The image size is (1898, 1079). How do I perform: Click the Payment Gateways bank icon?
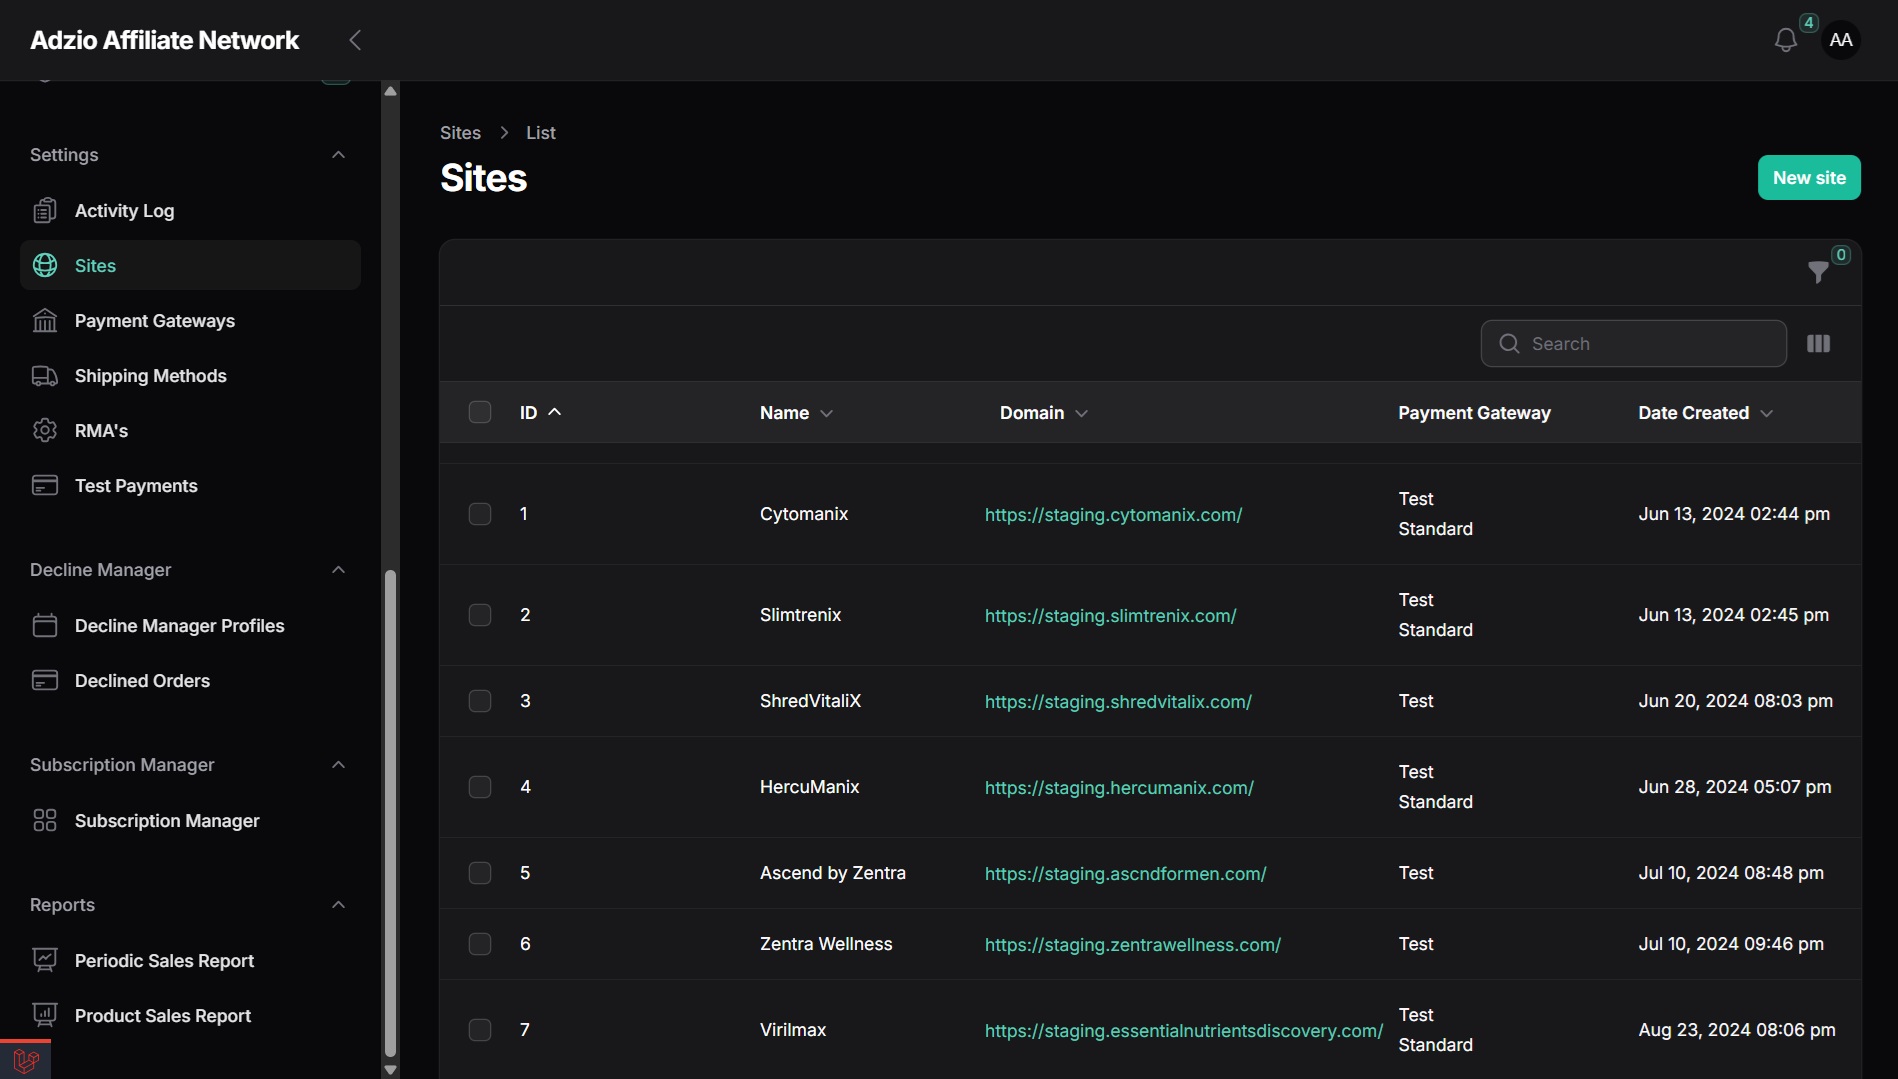pos(45,321)
